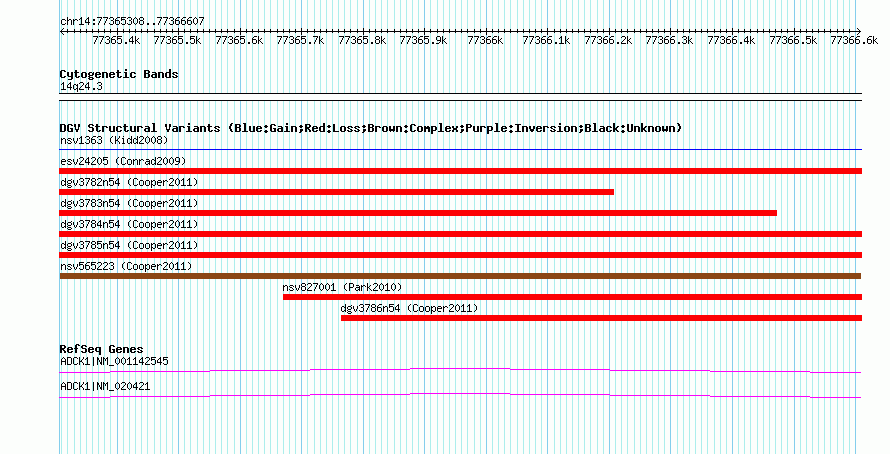Click the magenta ADCK1|NM_020421 transcript line
Image resolution: width=890 pixels, height=454 pixels.
pos(460,396)
